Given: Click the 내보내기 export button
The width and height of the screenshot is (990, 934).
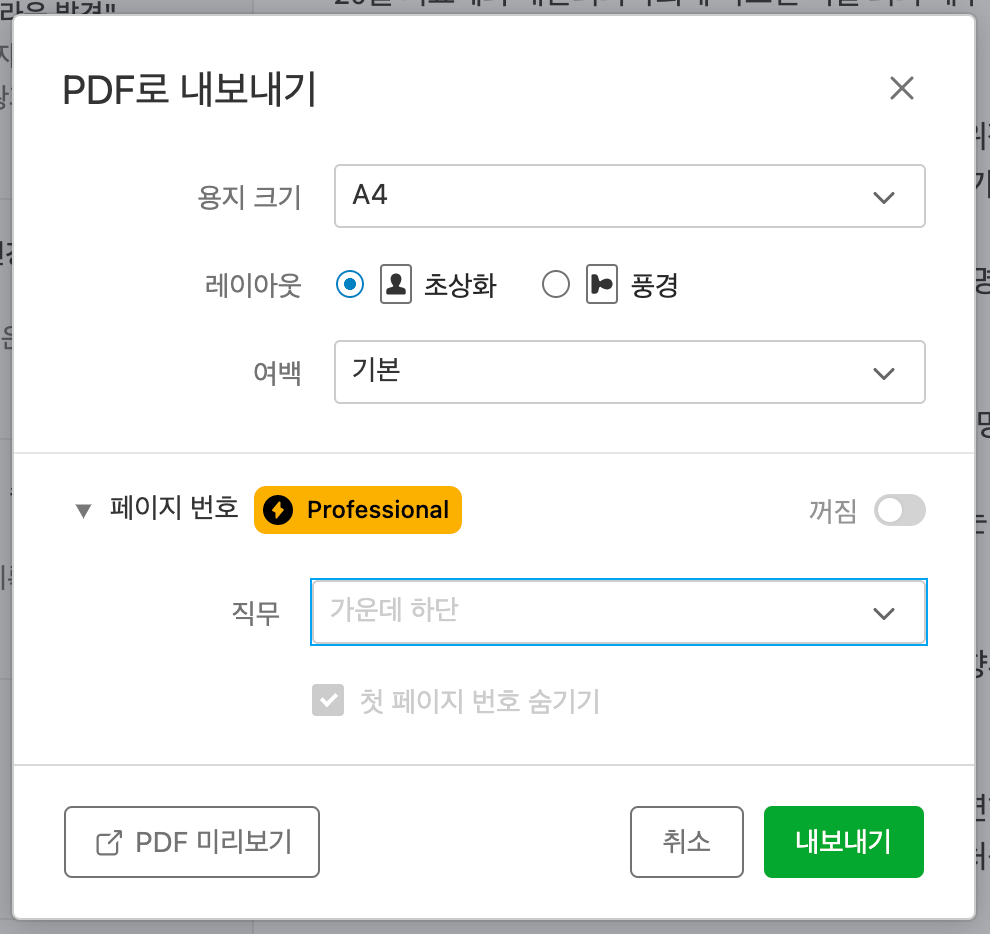Looking at the screenshot, I should 843,842.
